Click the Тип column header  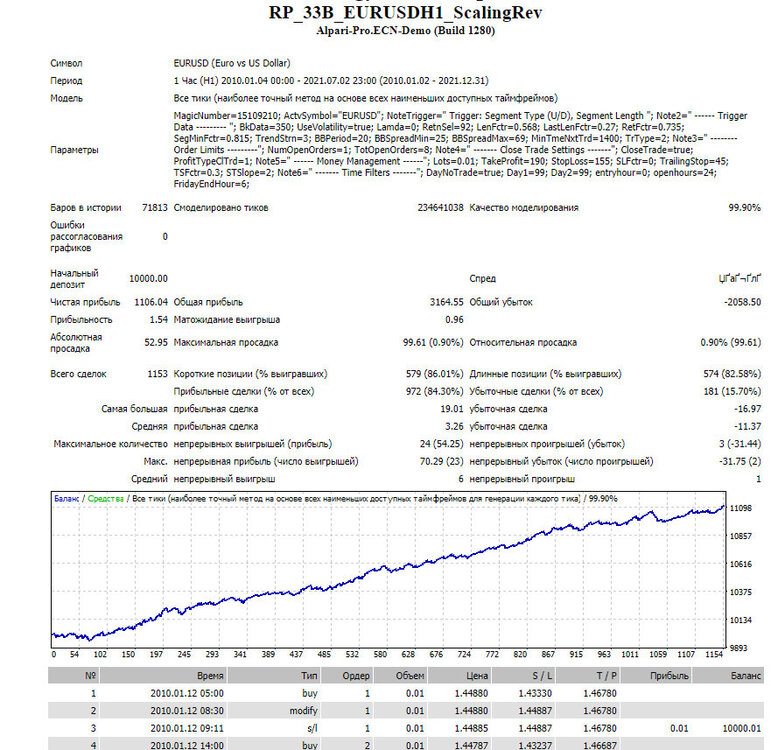[x=274, y=676]
